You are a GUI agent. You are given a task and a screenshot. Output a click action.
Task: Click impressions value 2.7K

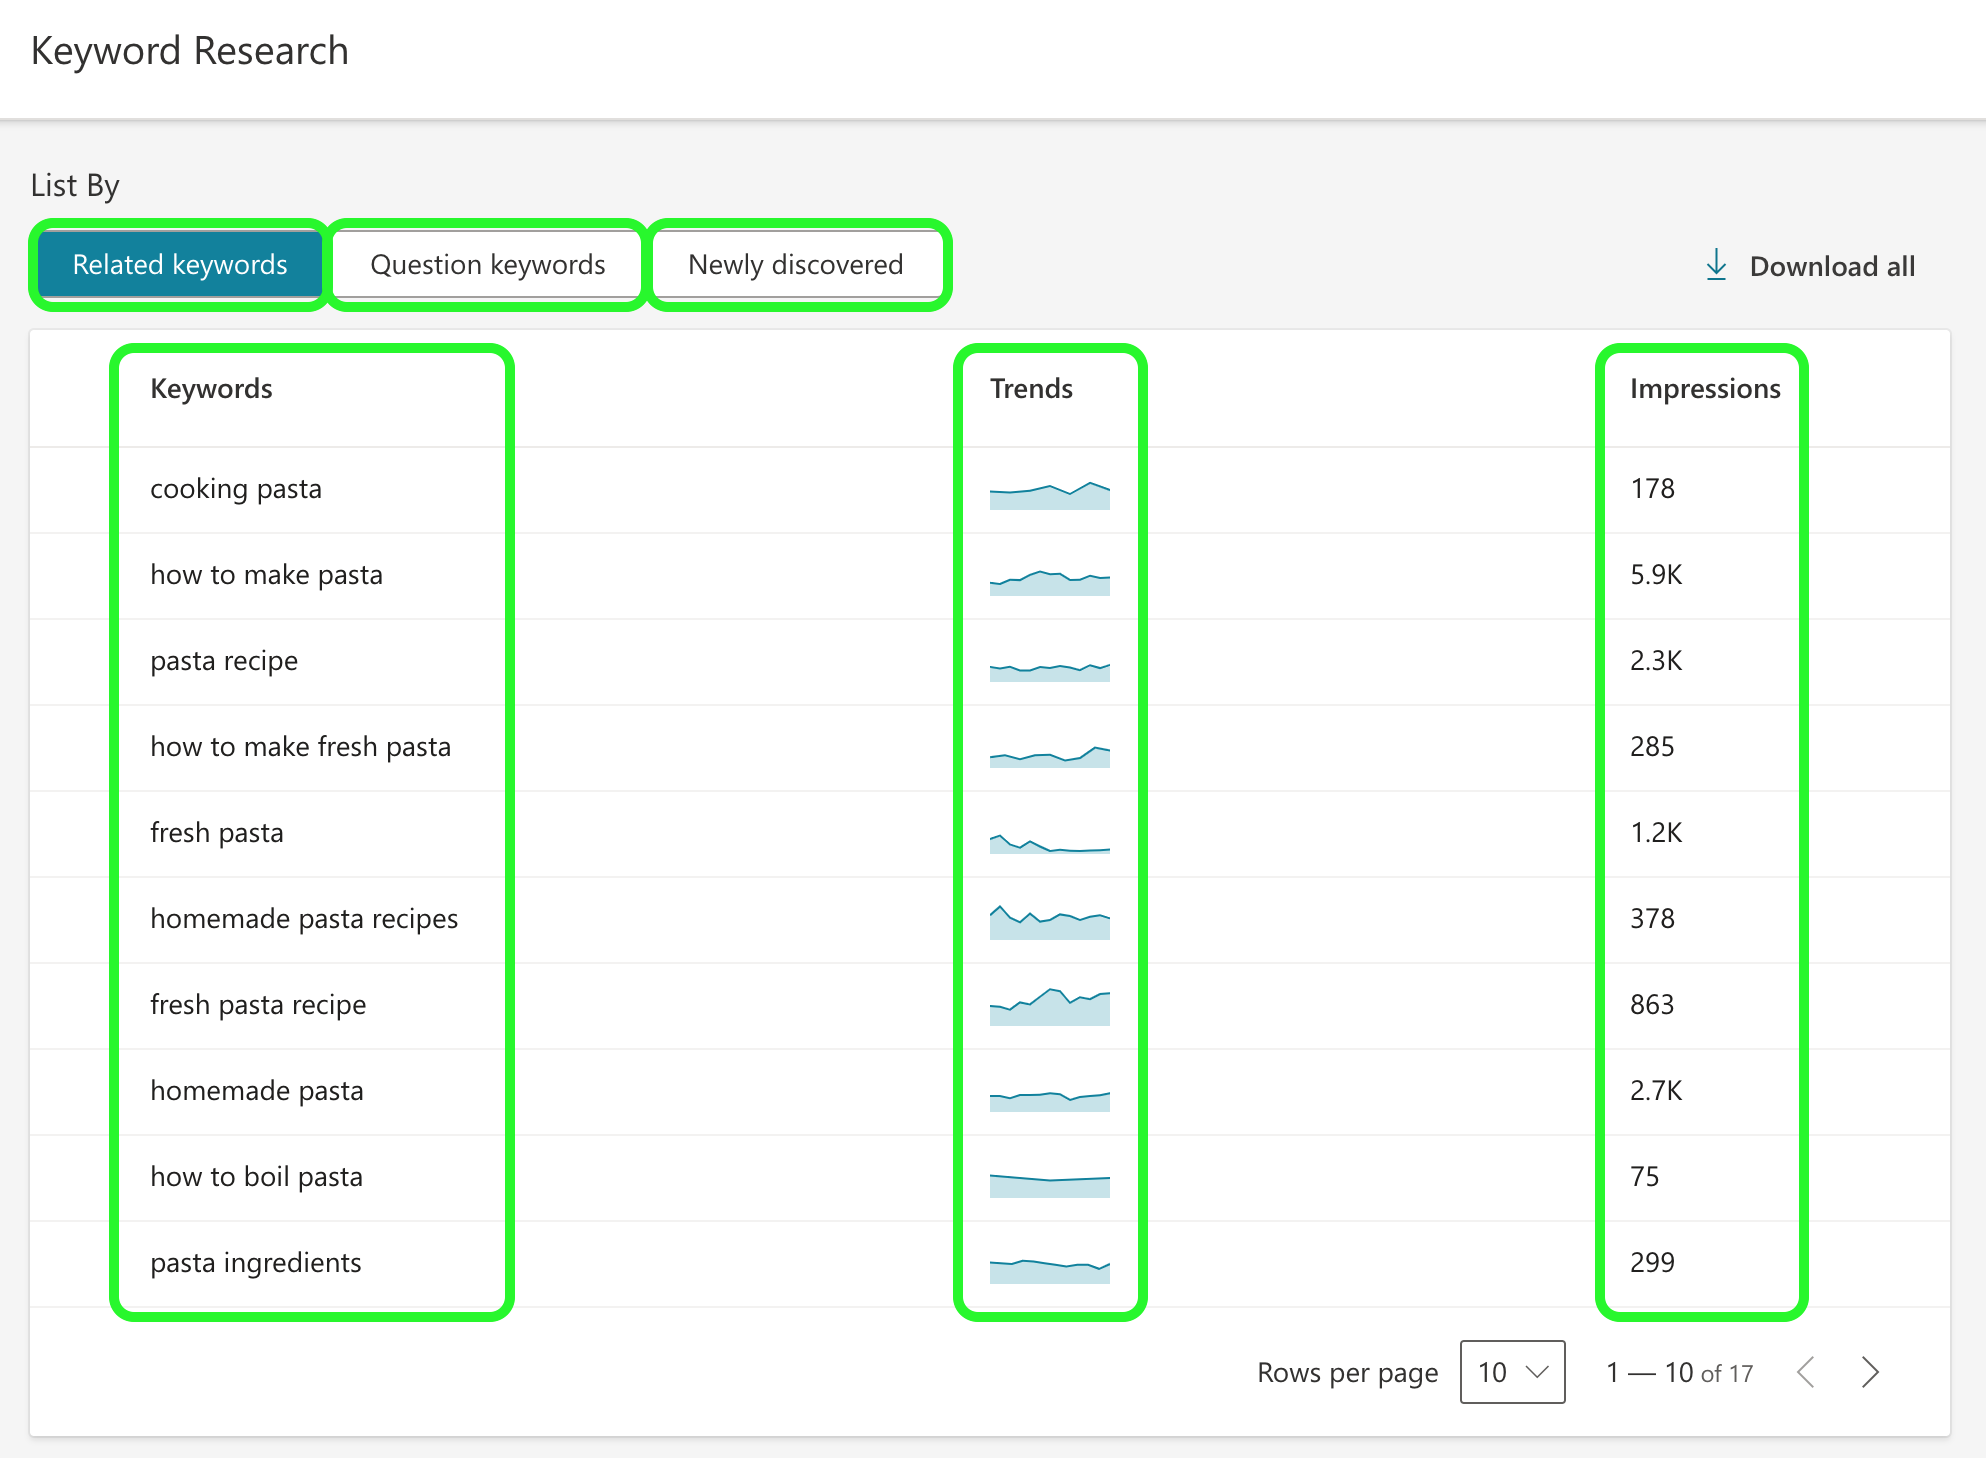[1656, 1091]
